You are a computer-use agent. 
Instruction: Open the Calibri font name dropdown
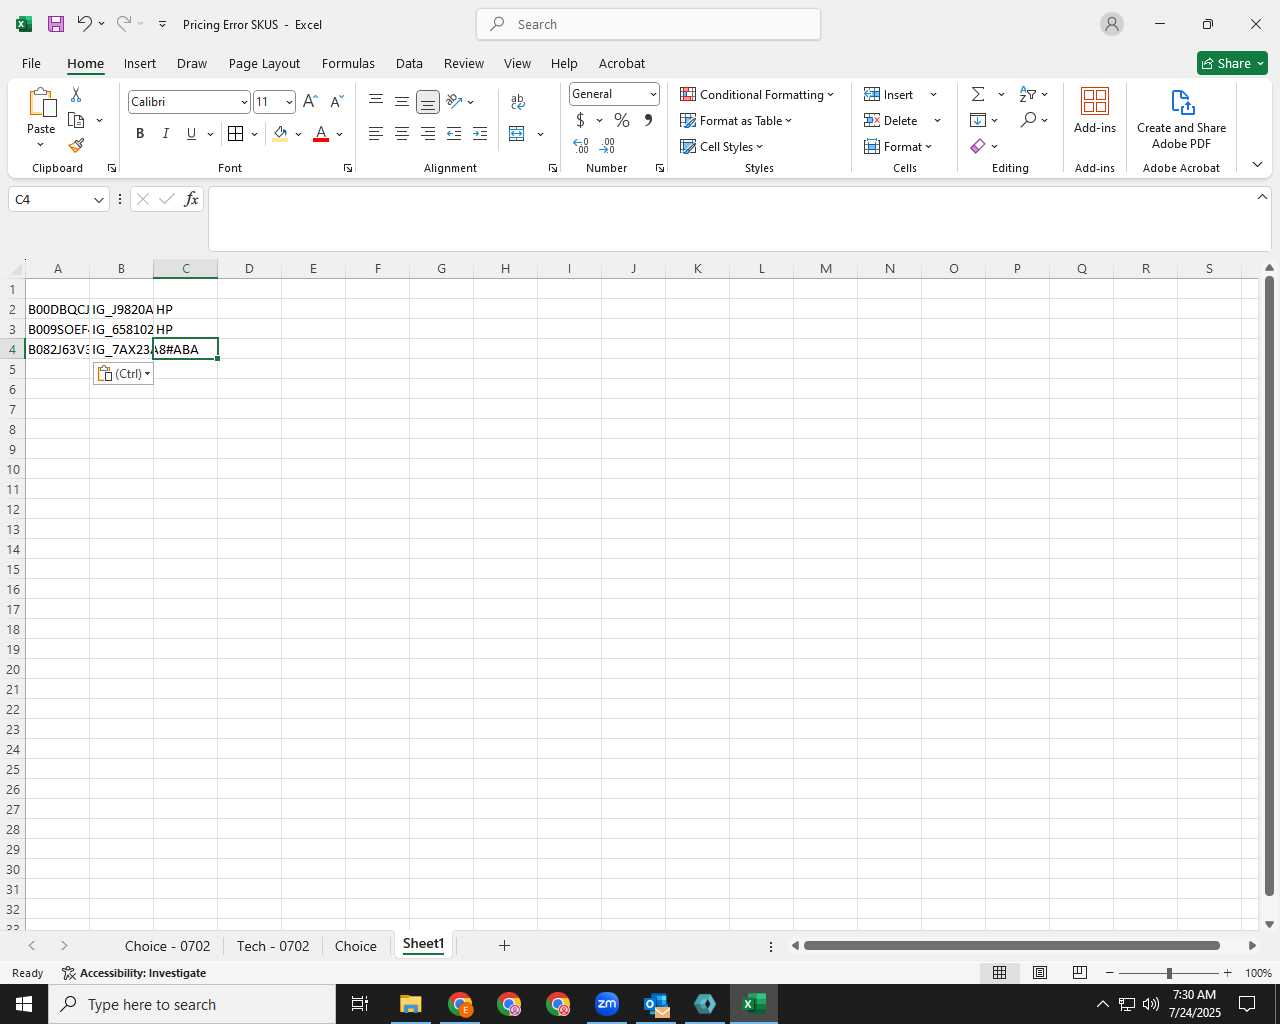(243, 102)
